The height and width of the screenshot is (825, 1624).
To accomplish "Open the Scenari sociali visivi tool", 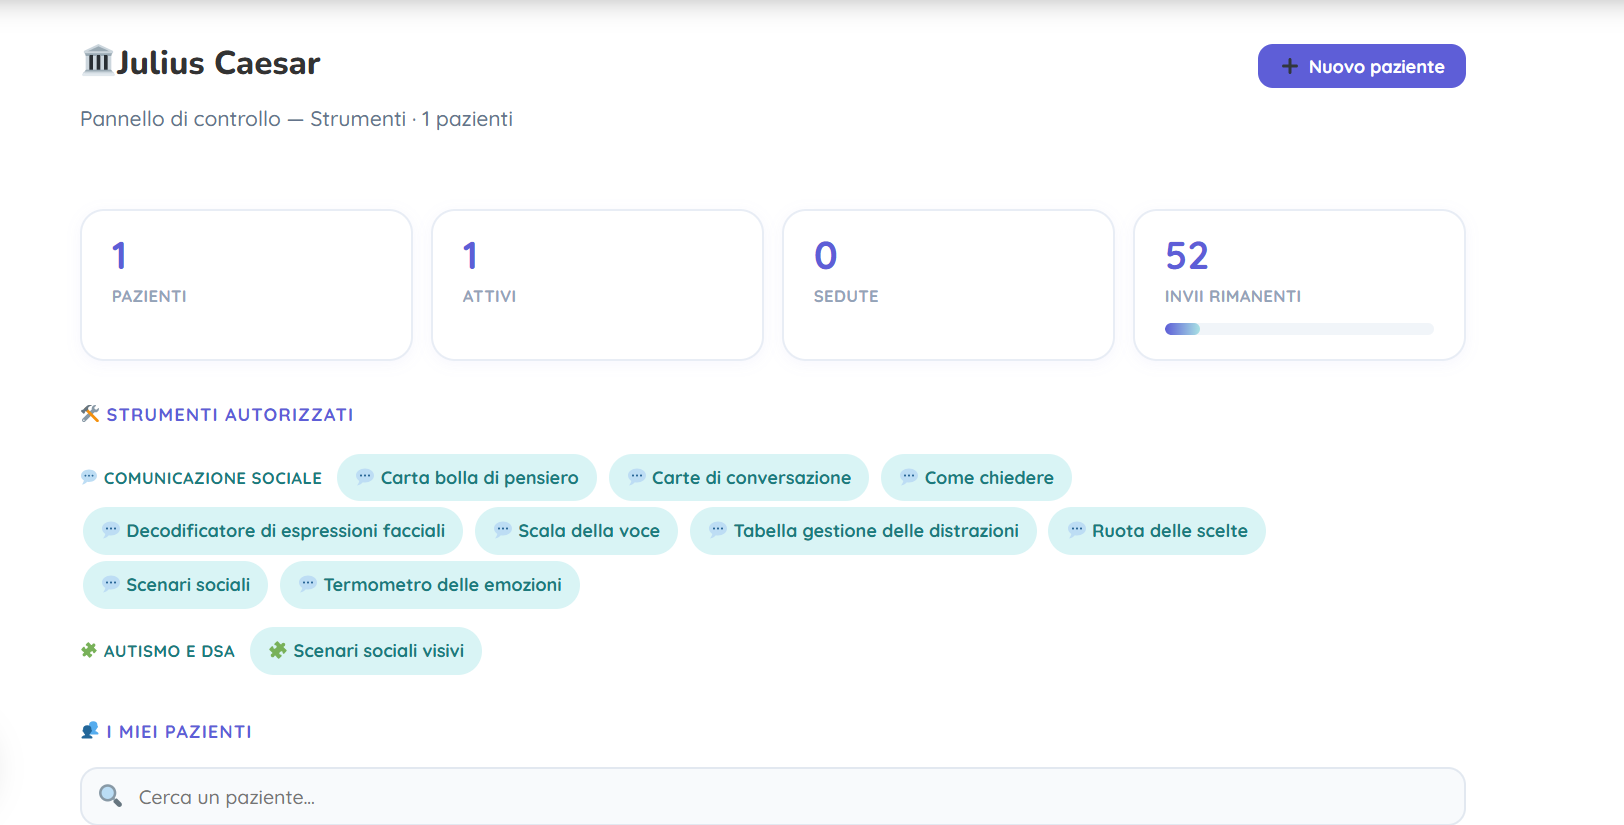I will click(x=366, y=651).
